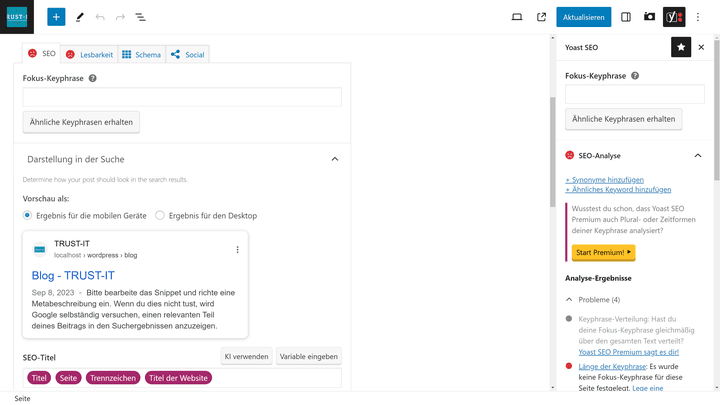Image resolution: width=720 pixels, height=405 pixels.
Task: Switch preview device via laptop icon
Action: point(517,17)
